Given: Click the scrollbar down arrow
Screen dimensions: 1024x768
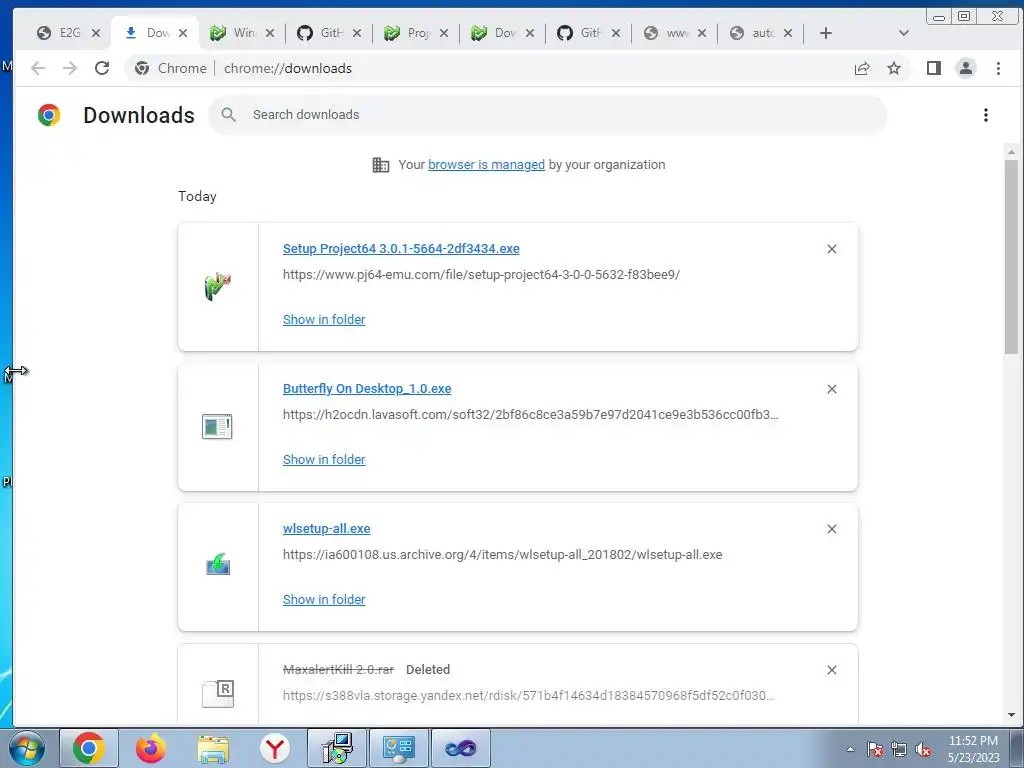Looking at the screenshot, I should click(1011, 715).
